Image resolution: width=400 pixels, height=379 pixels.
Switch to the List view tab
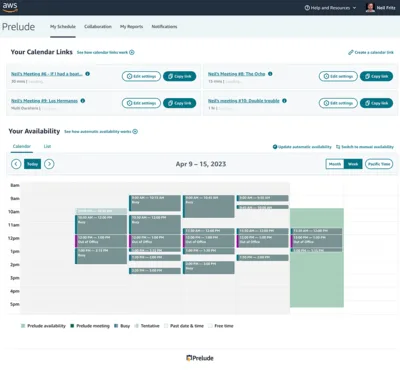click(47, 146)
